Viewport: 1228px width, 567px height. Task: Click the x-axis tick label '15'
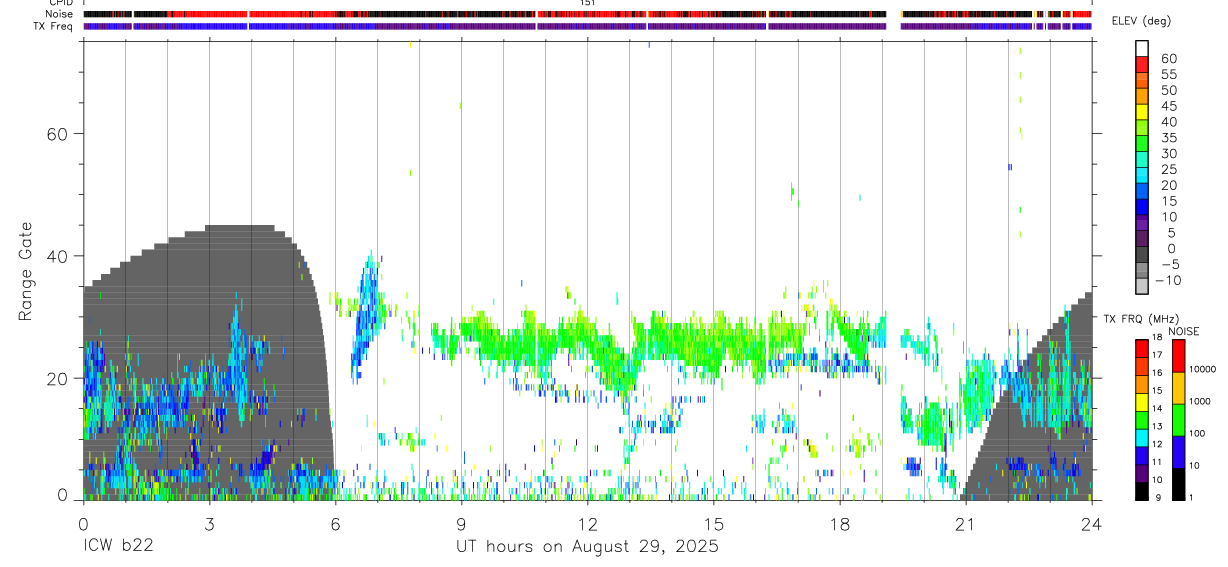pyautogui.click(x=713, y=523)
